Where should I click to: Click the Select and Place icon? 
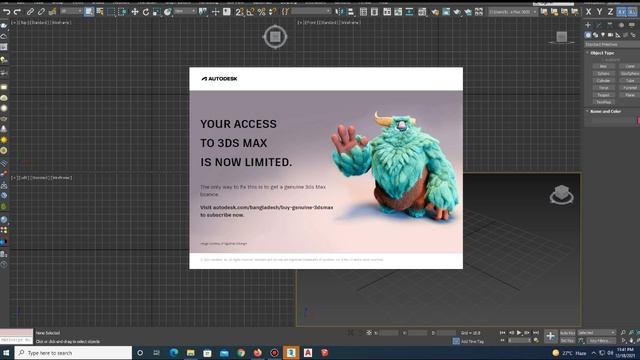[x=167, y=12]
